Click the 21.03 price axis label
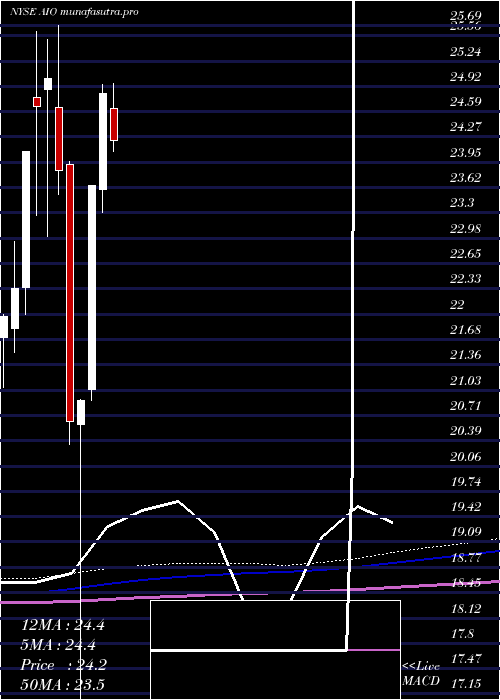Viewport: 500px width, 700px height. coord(466,380)
